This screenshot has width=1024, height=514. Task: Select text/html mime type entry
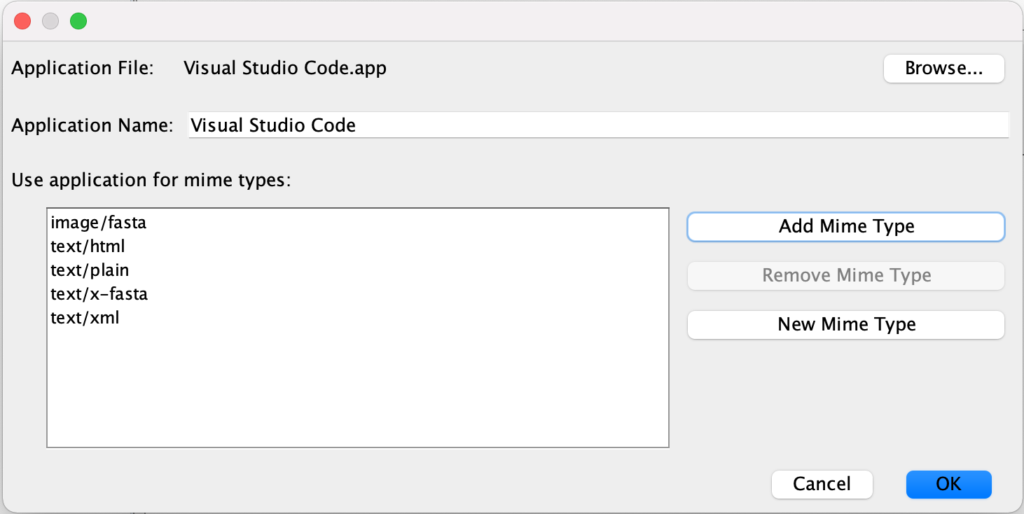[87, 246]
